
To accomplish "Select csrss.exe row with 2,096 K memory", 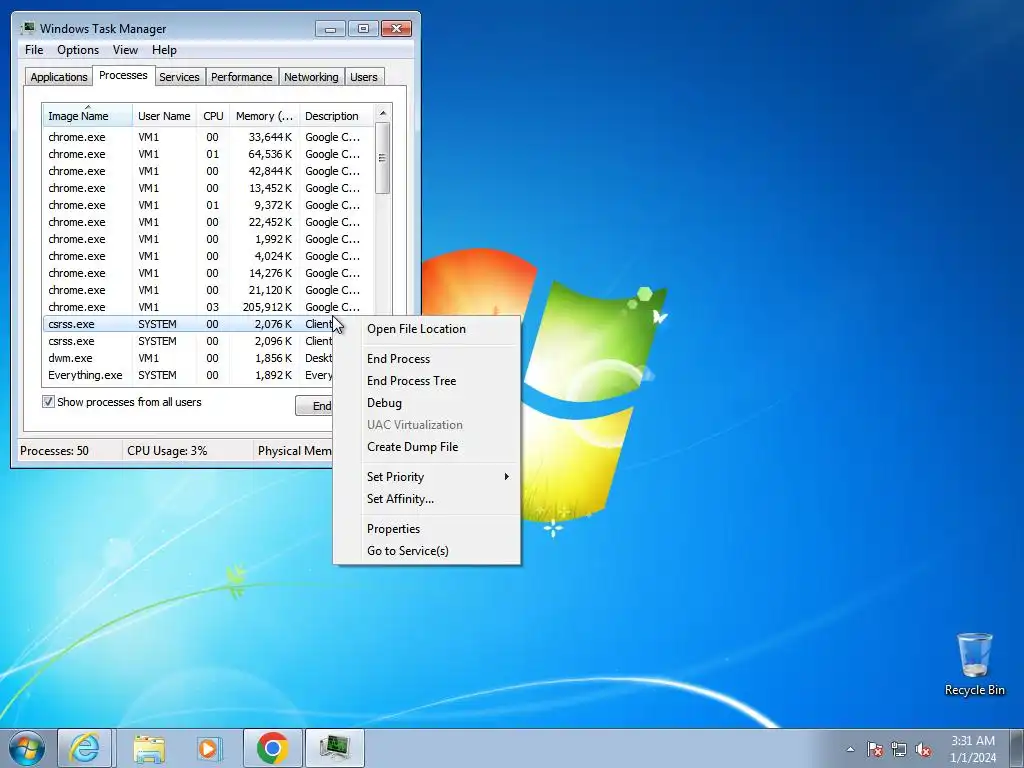I will click(x=189, y=341).
